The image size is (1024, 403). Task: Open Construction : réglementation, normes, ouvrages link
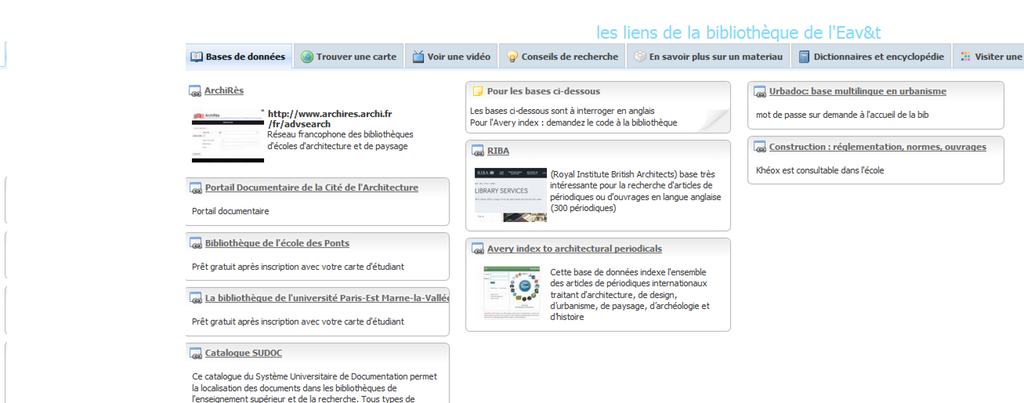[878, 148]
